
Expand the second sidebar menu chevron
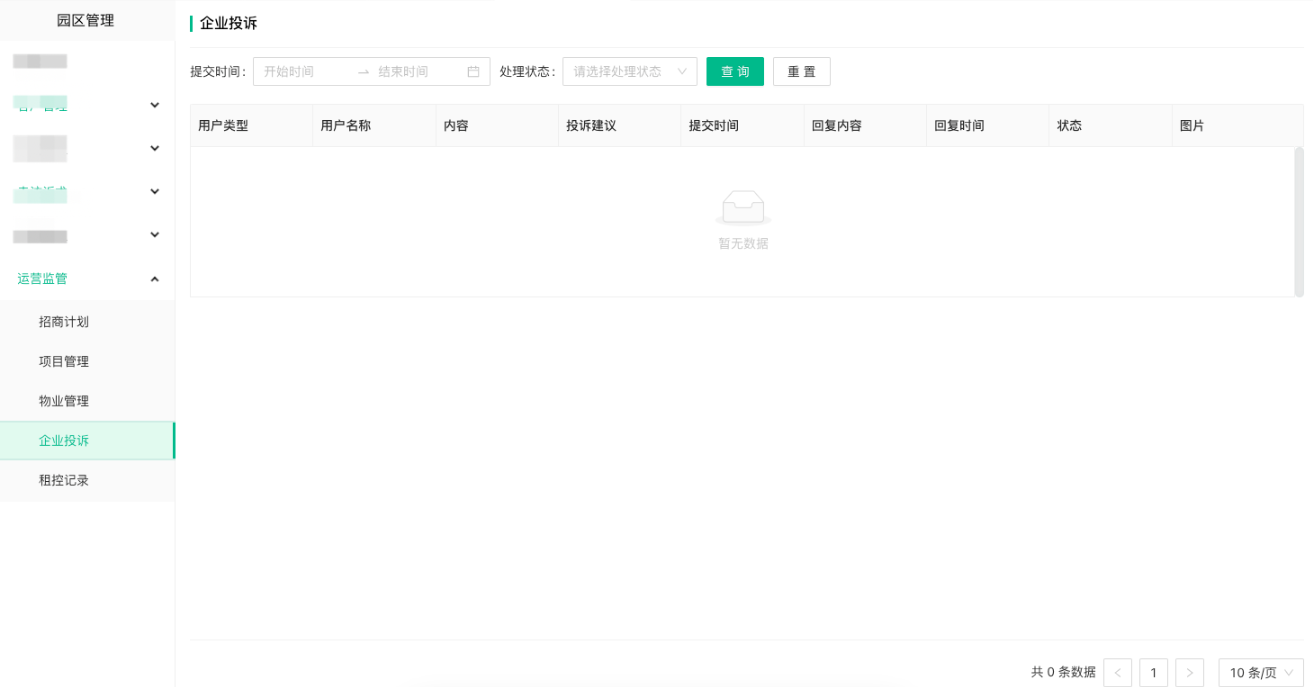click(x=155, y=148)
